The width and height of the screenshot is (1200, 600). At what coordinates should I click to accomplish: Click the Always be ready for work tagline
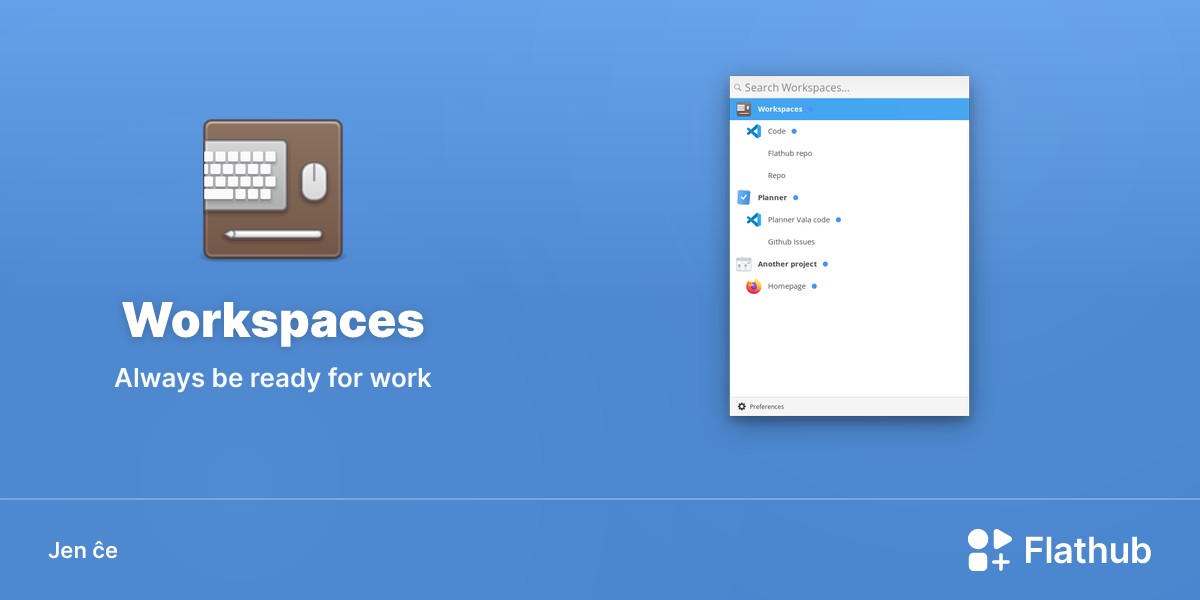click(x=273, y=378)
